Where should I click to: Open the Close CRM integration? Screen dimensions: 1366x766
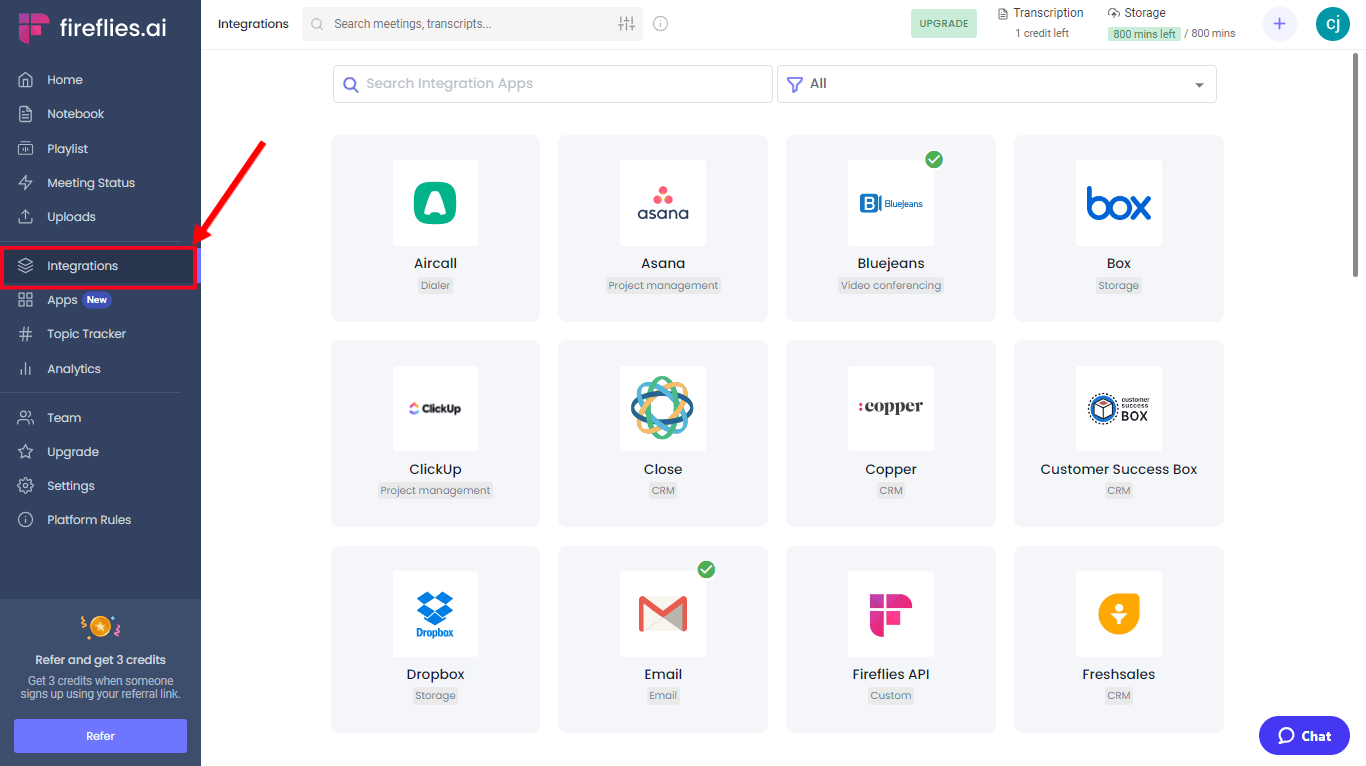click(663, 433)
